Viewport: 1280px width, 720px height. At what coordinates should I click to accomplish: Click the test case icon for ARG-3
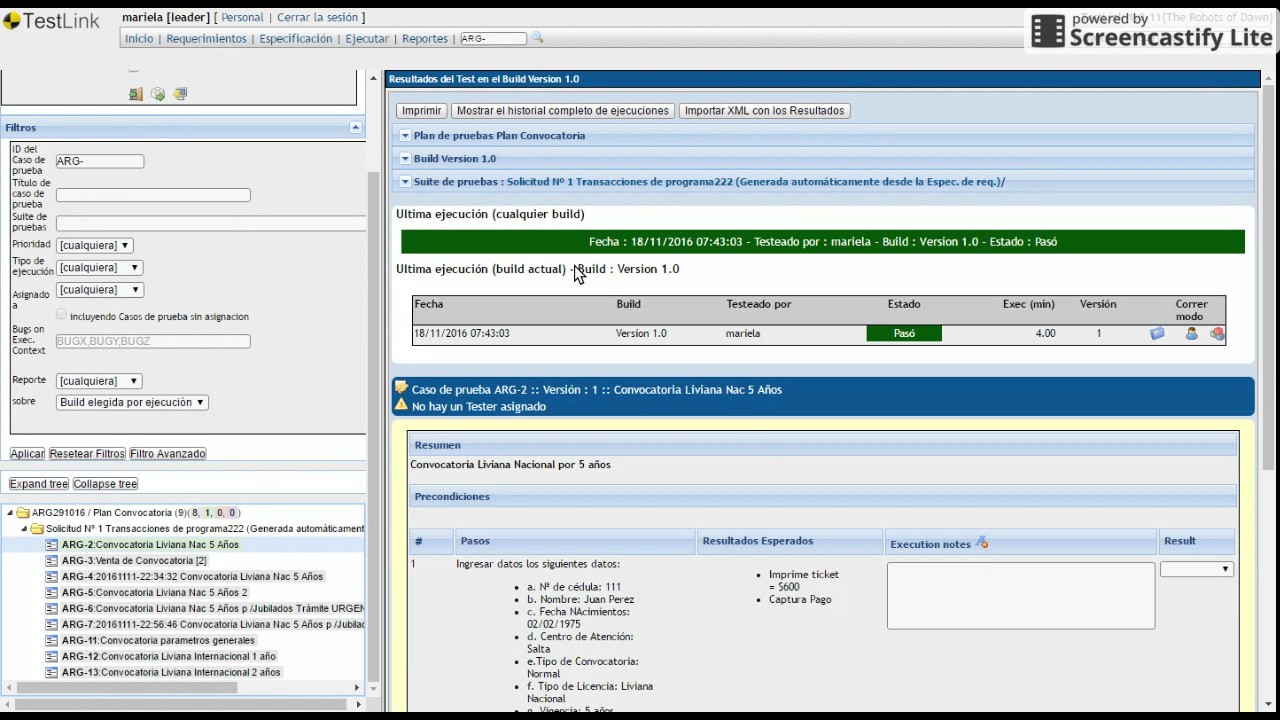click(52, 561)
